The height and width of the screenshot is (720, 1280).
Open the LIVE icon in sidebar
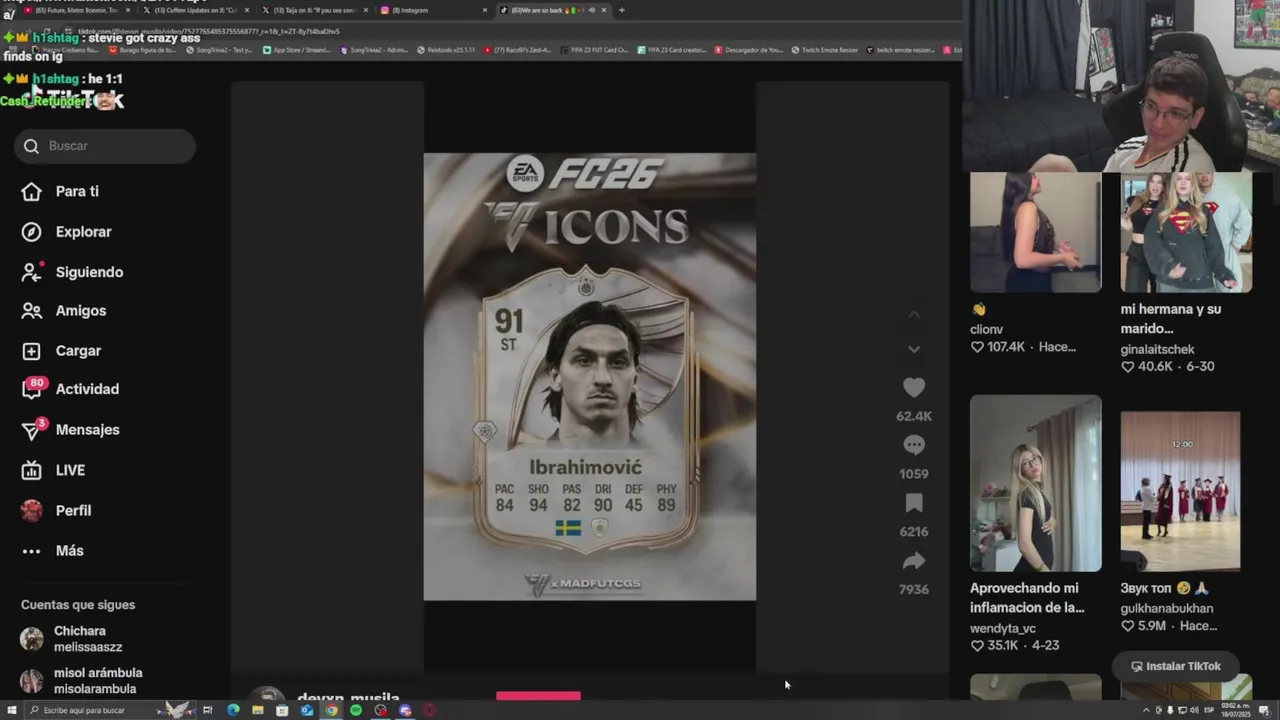point(31,470)
